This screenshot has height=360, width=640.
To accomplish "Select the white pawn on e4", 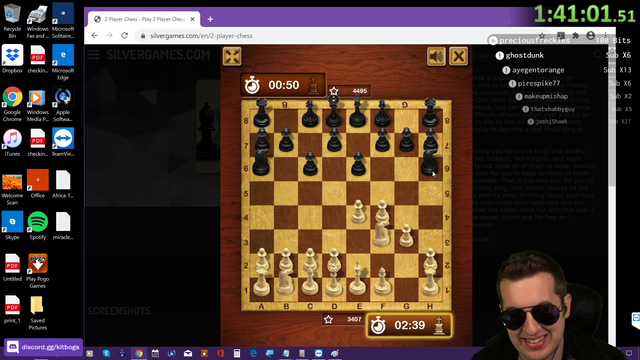I will coord(358,211).
